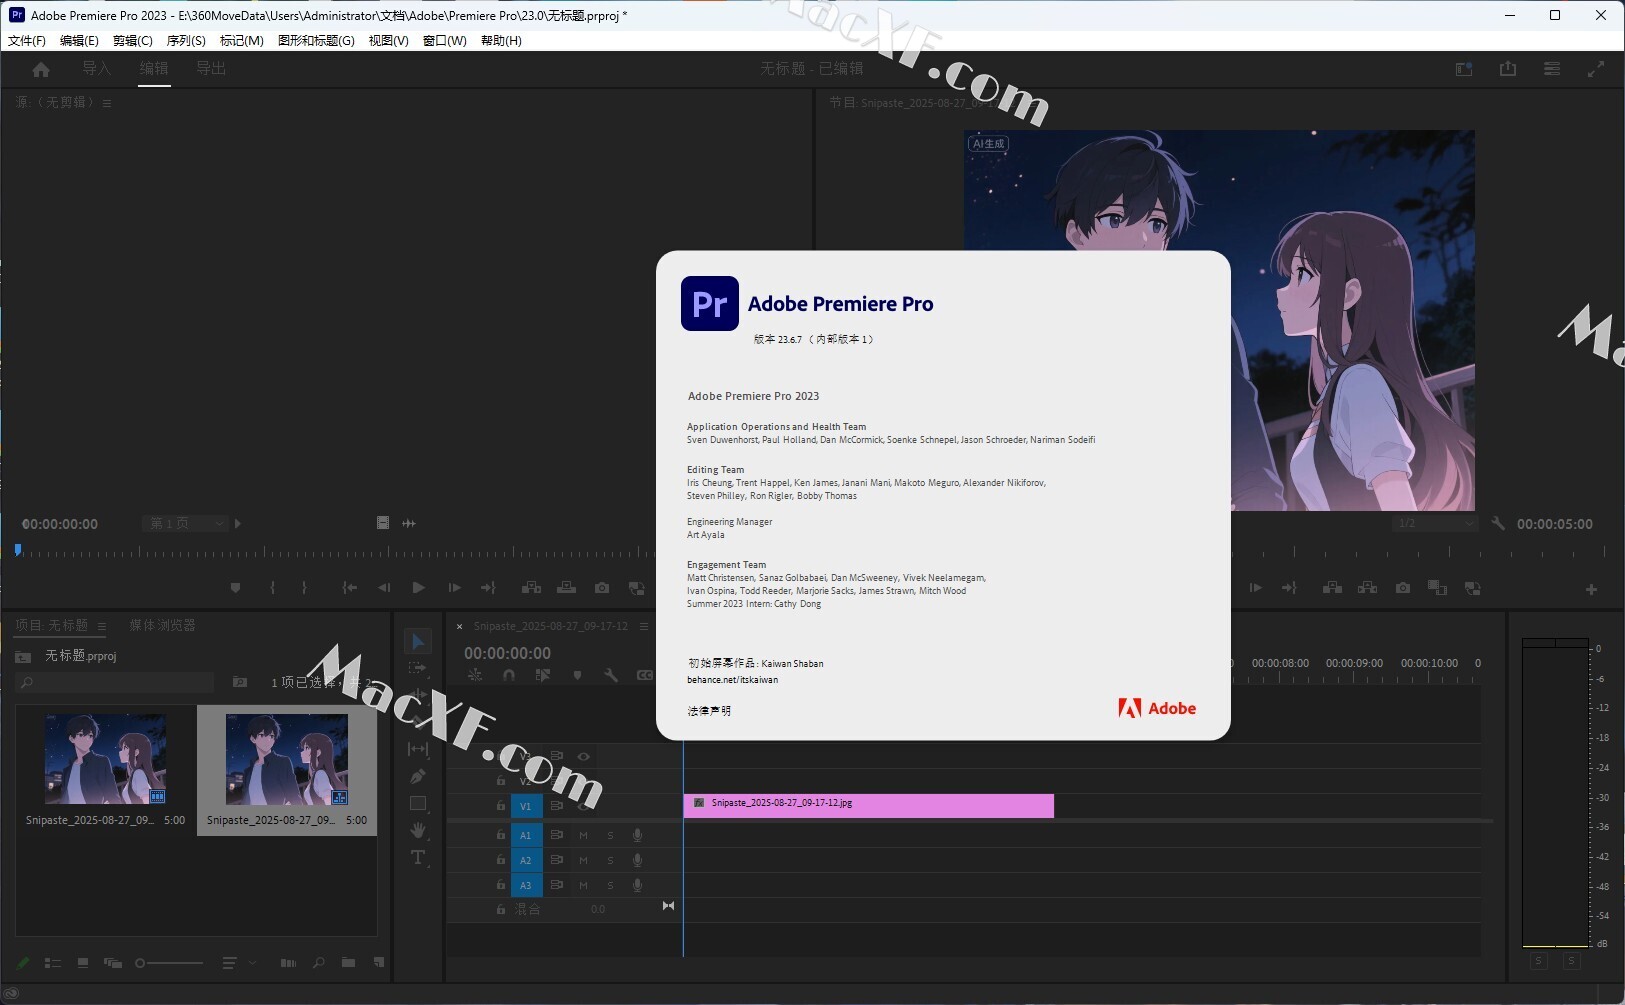This screenshot has height=1005, width=1625.
Task: Open Program monitor button editor plus
Action: [1591, 589]
